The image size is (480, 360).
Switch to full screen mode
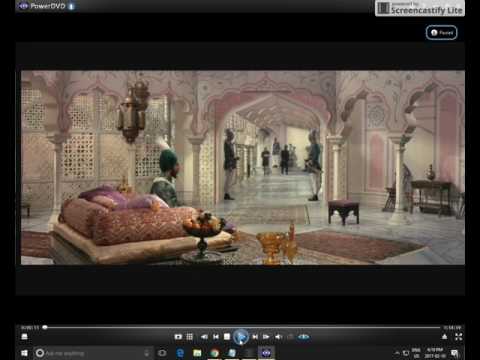pyautogui.click(x=459, y=337)
